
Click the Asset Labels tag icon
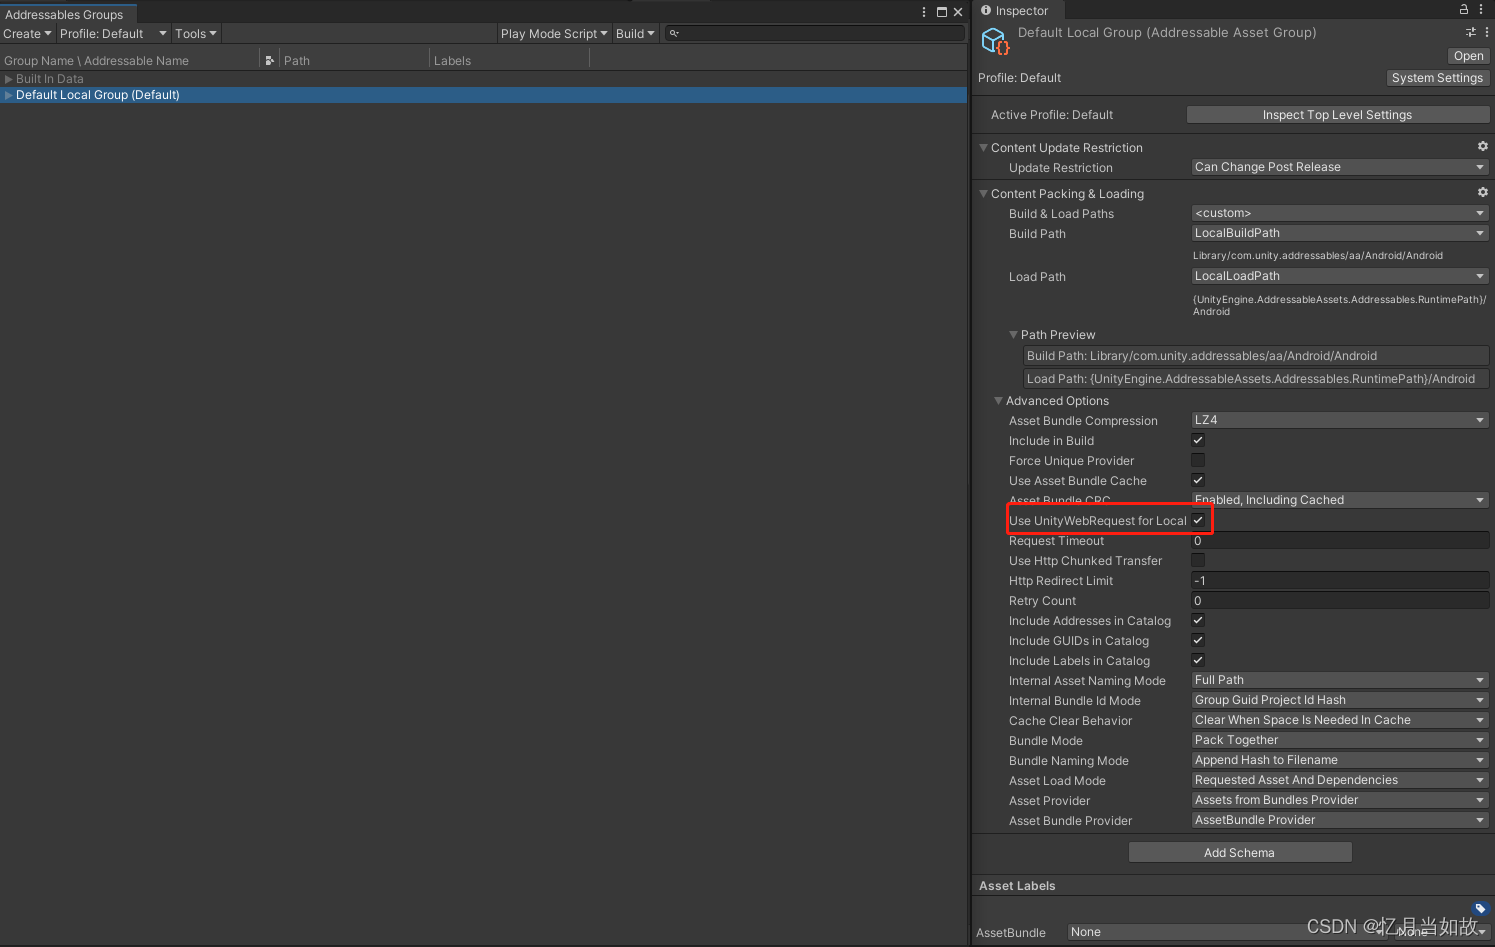1481,908
